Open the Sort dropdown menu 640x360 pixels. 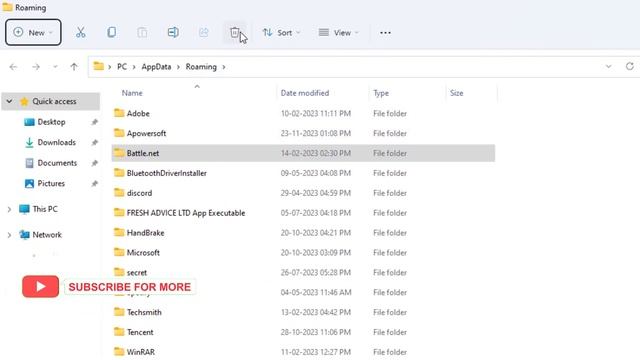point(282,33)
